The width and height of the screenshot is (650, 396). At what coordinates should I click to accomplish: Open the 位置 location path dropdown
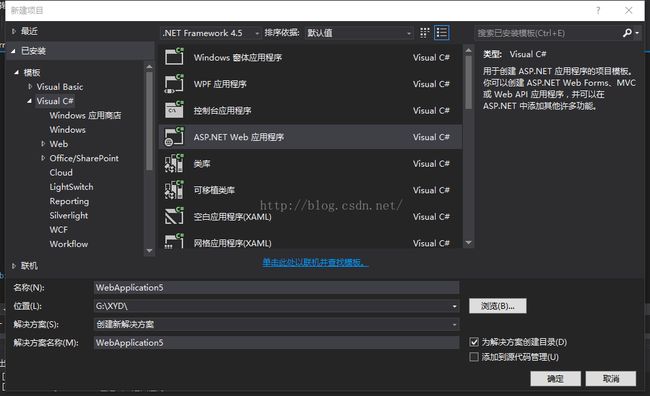click(x=454, y=306)
